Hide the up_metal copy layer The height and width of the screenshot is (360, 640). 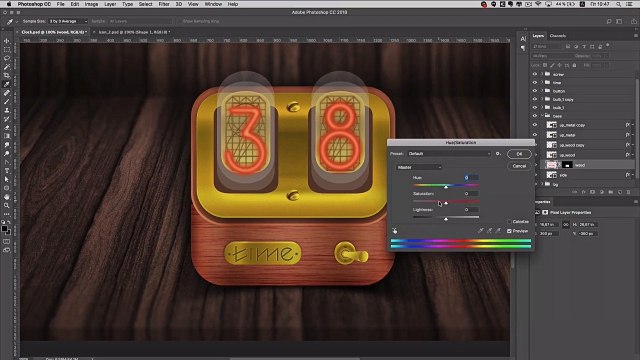pyautogui.click(x=535, y=125)
